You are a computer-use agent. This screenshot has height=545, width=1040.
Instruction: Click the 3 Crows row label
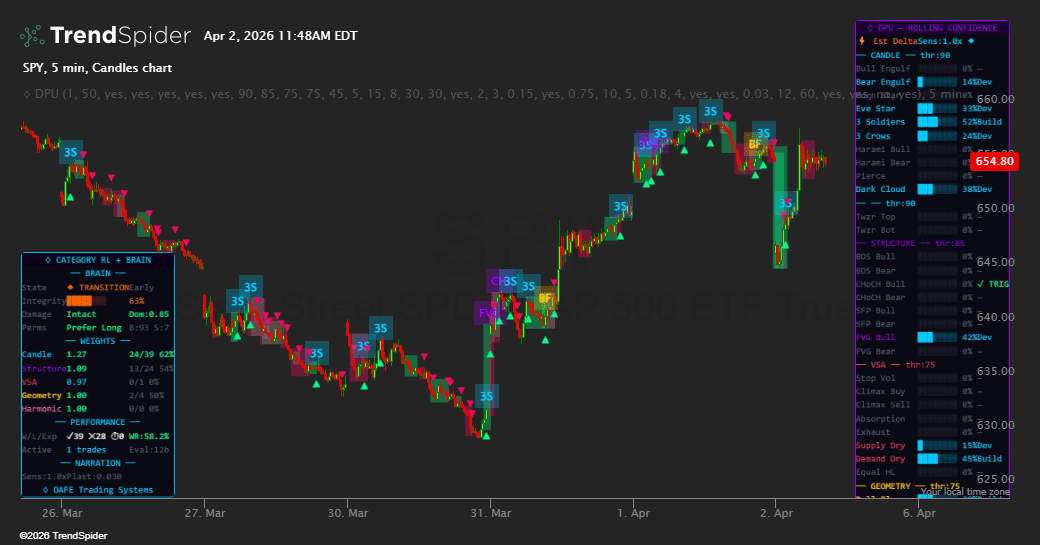(873, 136)
